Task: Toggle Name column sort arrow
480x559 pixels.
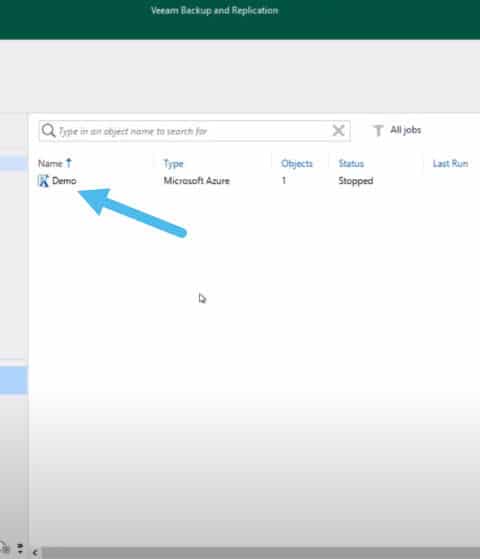Action: pos(69,163)
